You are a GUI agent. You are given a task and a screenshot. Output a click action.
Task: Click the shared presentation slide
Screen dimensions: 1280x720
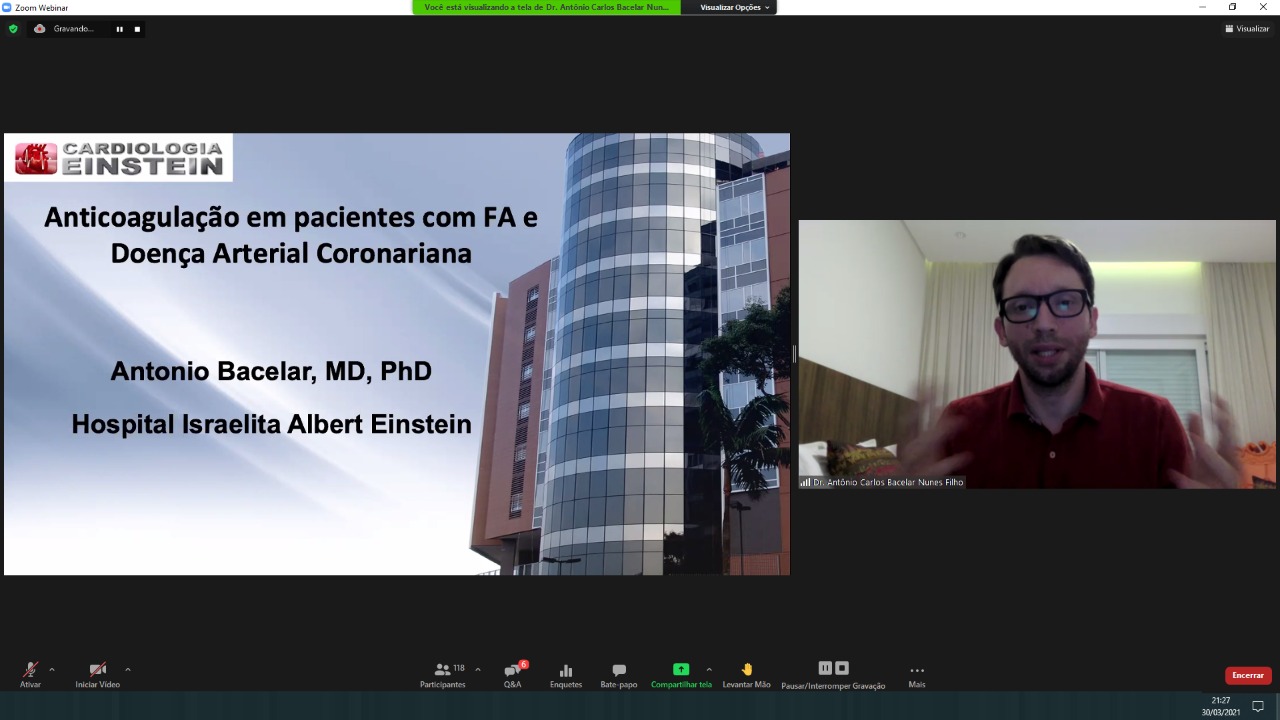[x=397, y=354]
